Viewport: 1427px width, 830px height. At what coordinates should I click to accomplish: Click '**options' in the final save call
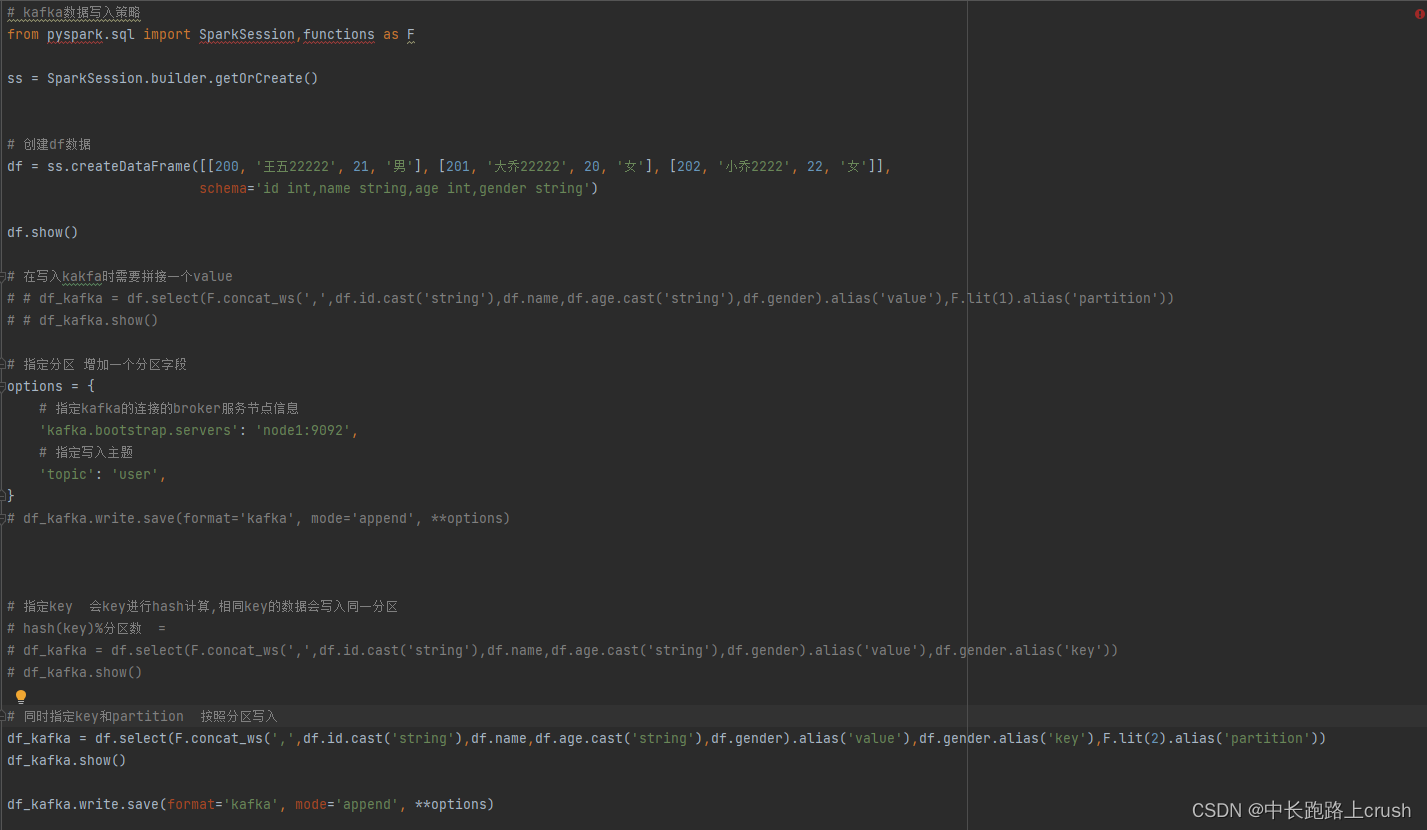[451, 804]
